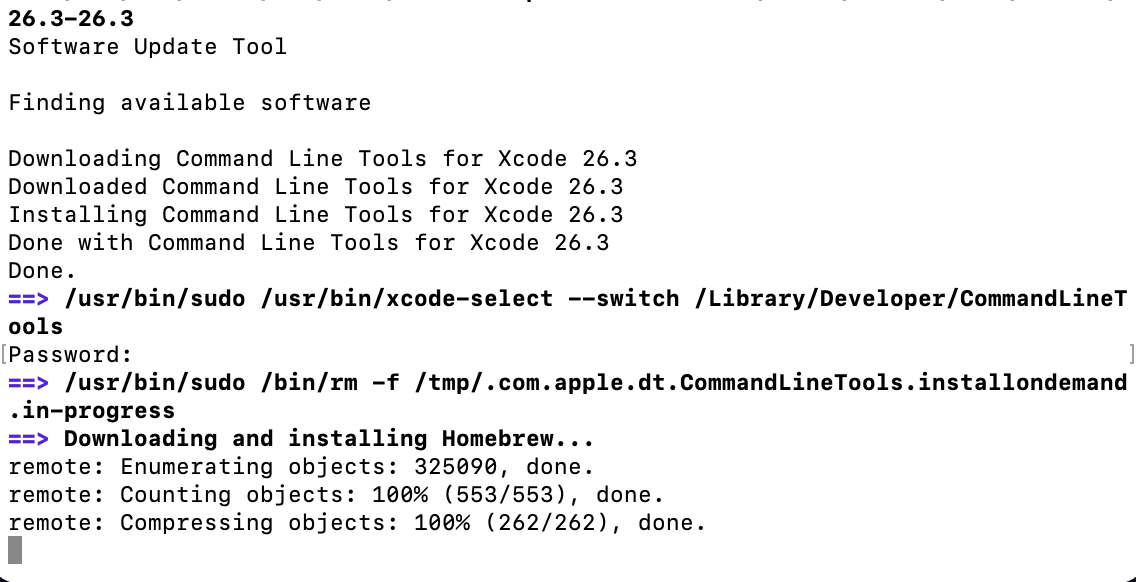Click the "Password:" prompt text
The image size is (1136, 582).
[70, 355]
